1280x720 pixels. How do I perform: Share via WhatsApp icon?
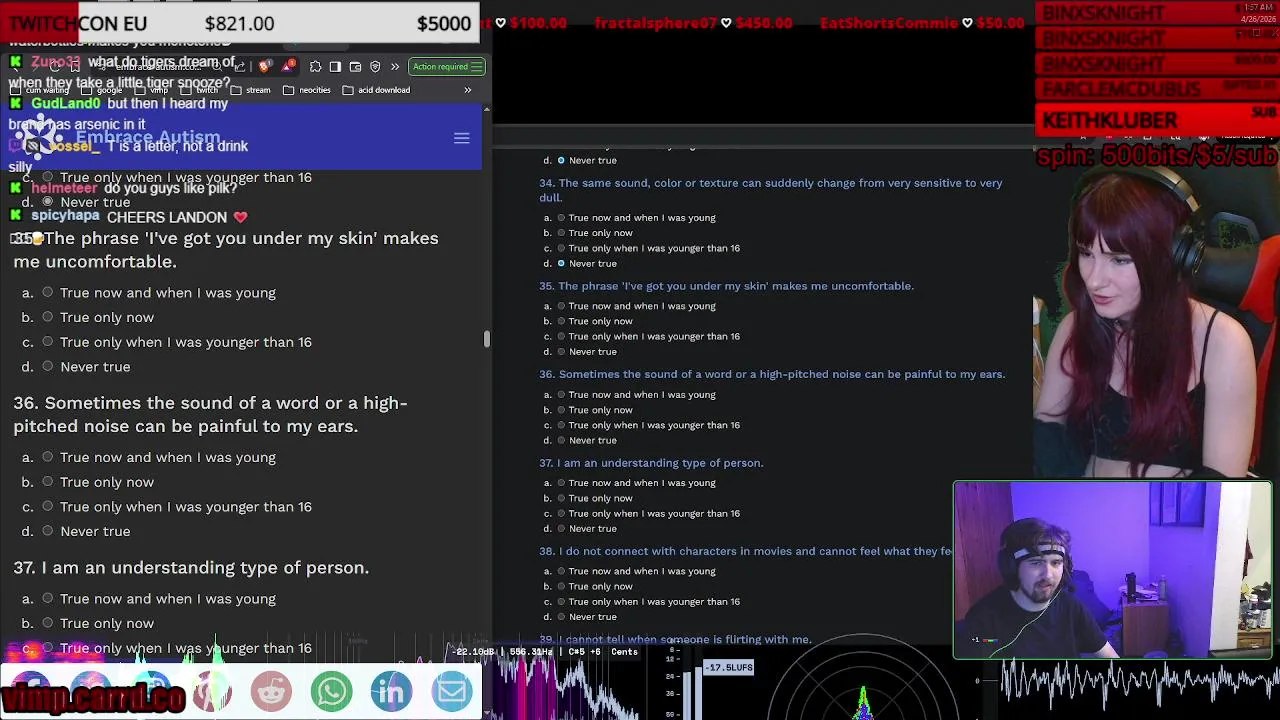331,691
